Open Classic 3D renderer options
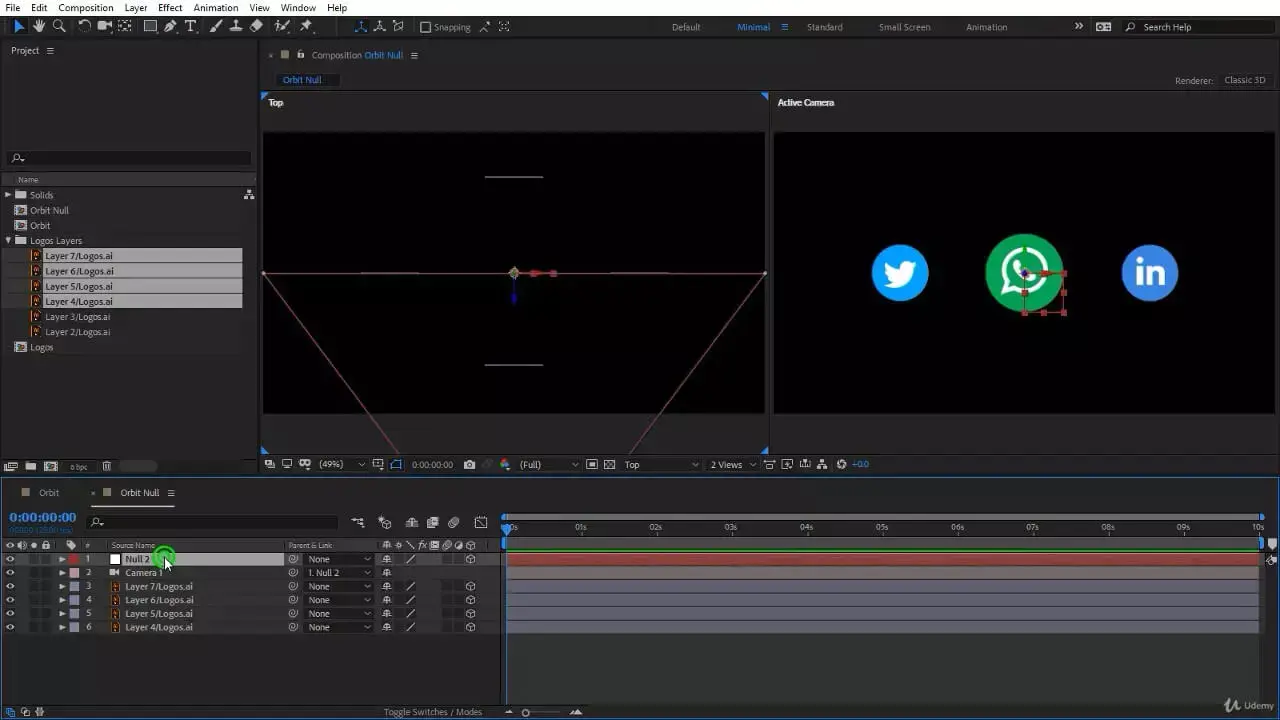1280x720 pixels. pyautogui.click(x=1244, y=80)
